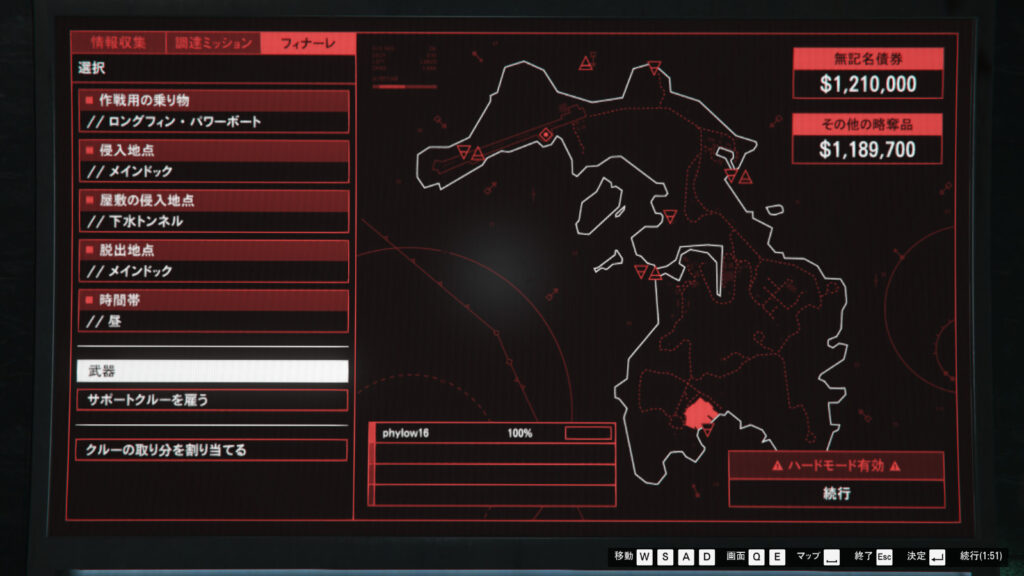Click the highlighted red compound on map
This screenshot has width=1024, height=576.
[699, 413]
